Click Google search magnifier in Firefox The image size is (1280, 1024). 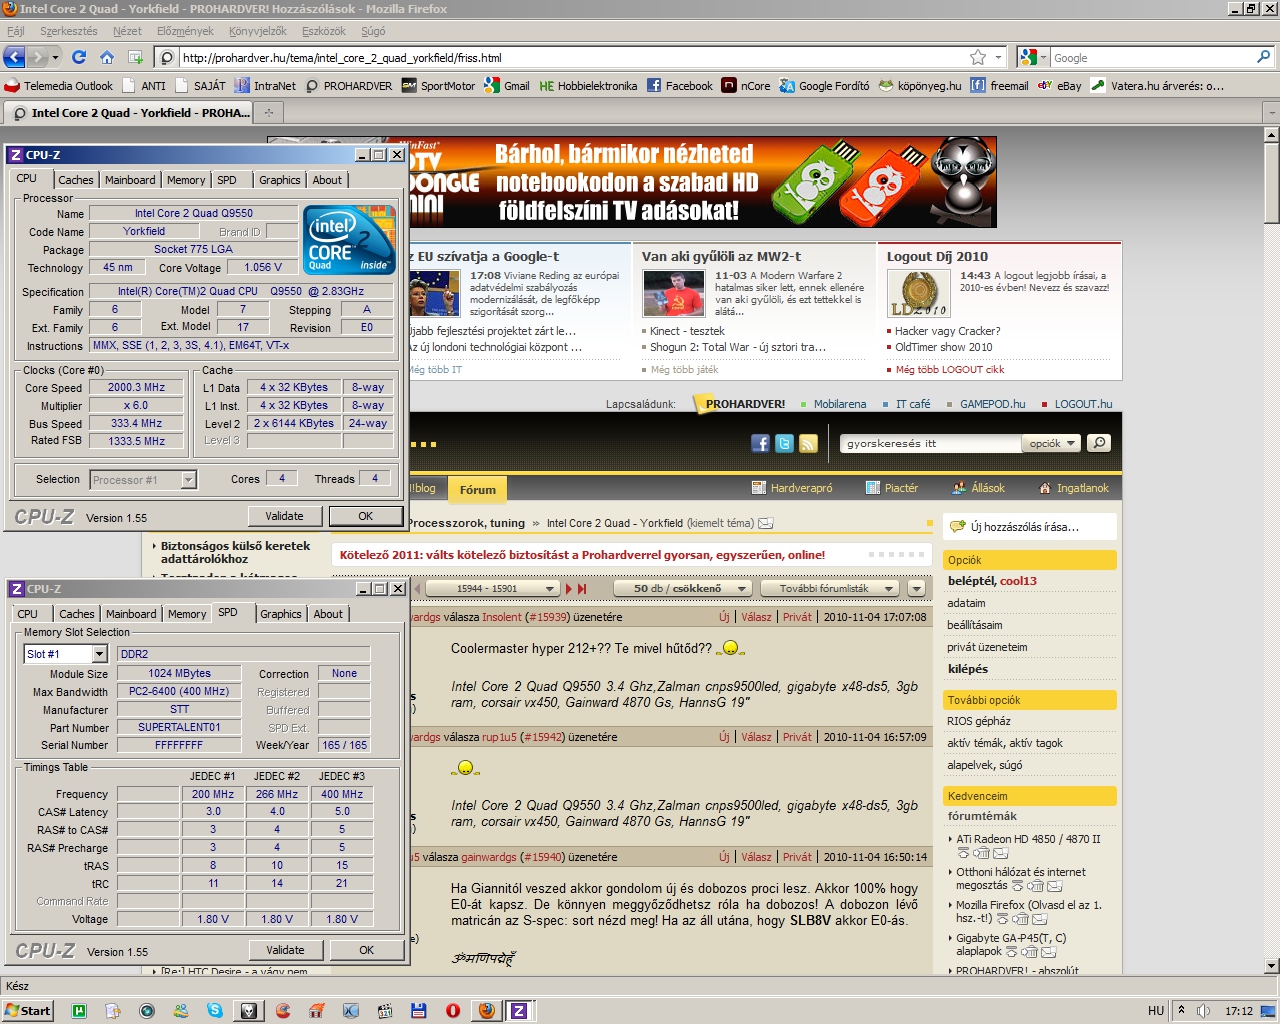pos(1264,57)
